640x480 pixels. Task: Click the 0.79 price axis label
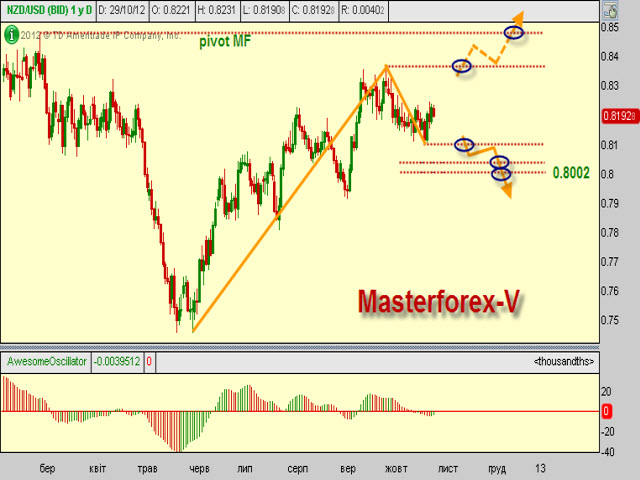point(609,203)
